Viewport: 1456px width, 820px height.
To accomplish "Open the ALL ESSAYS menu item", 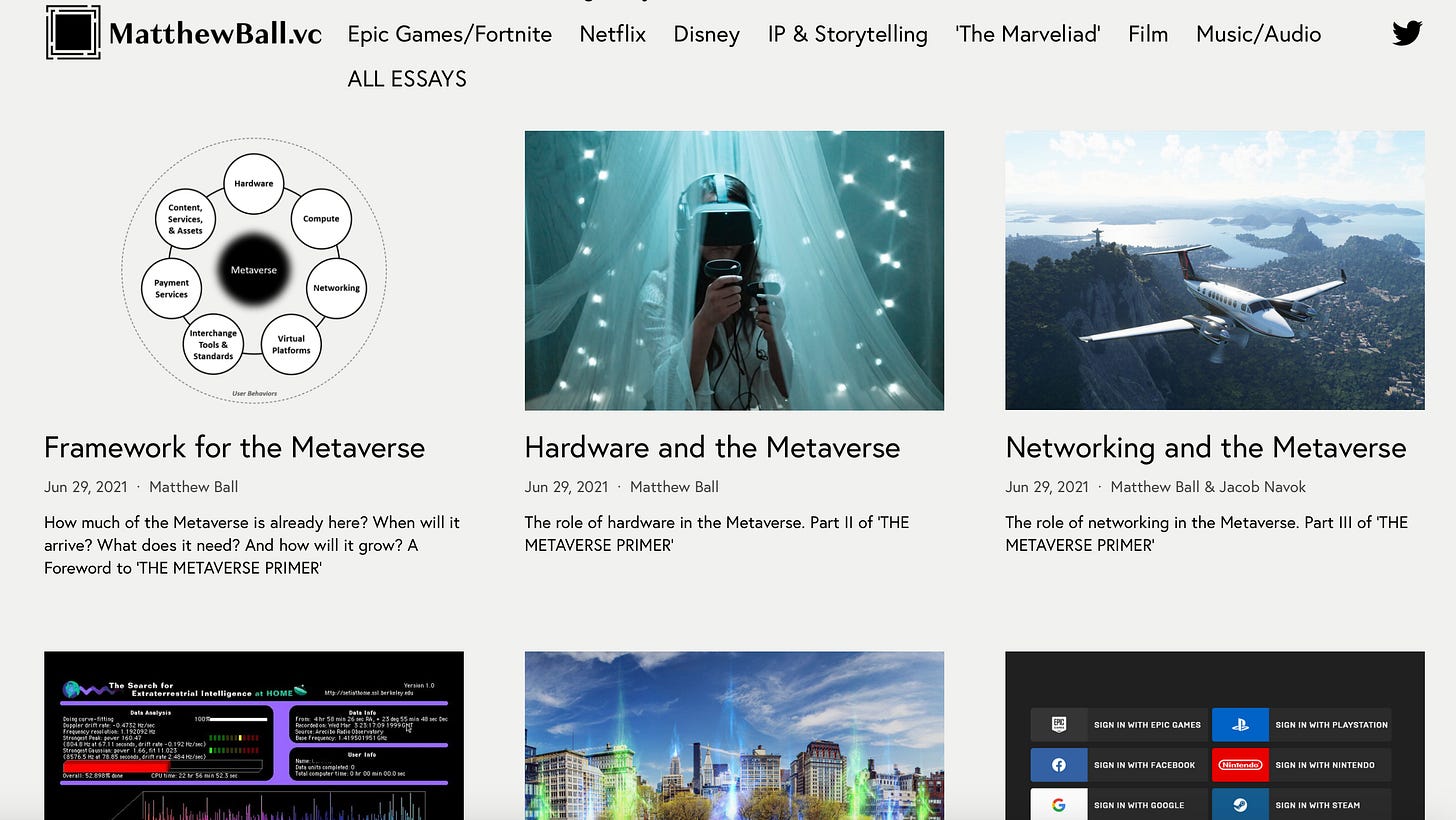I will coord(407,78).
